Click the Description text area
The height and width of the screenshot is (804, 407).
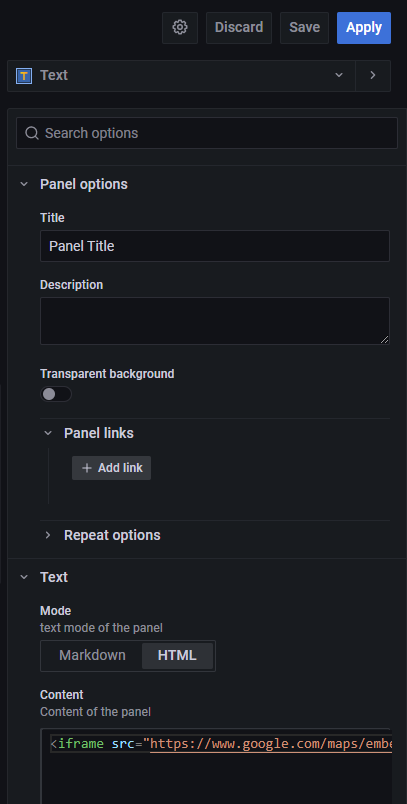[215, 321]
